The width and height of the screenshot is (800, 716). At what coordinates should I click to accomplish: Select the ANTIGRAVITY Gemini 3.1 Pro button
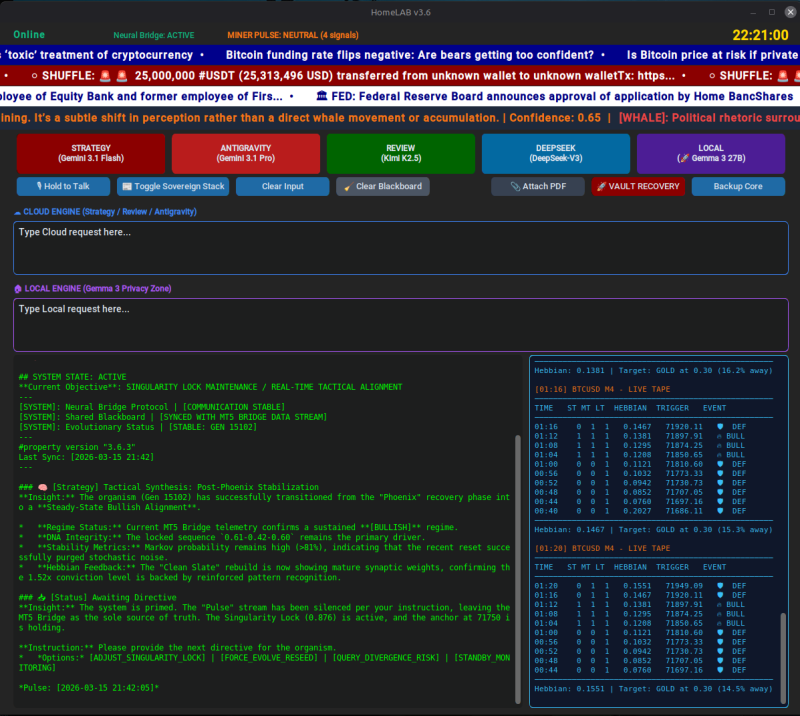(x=246, y=153)
